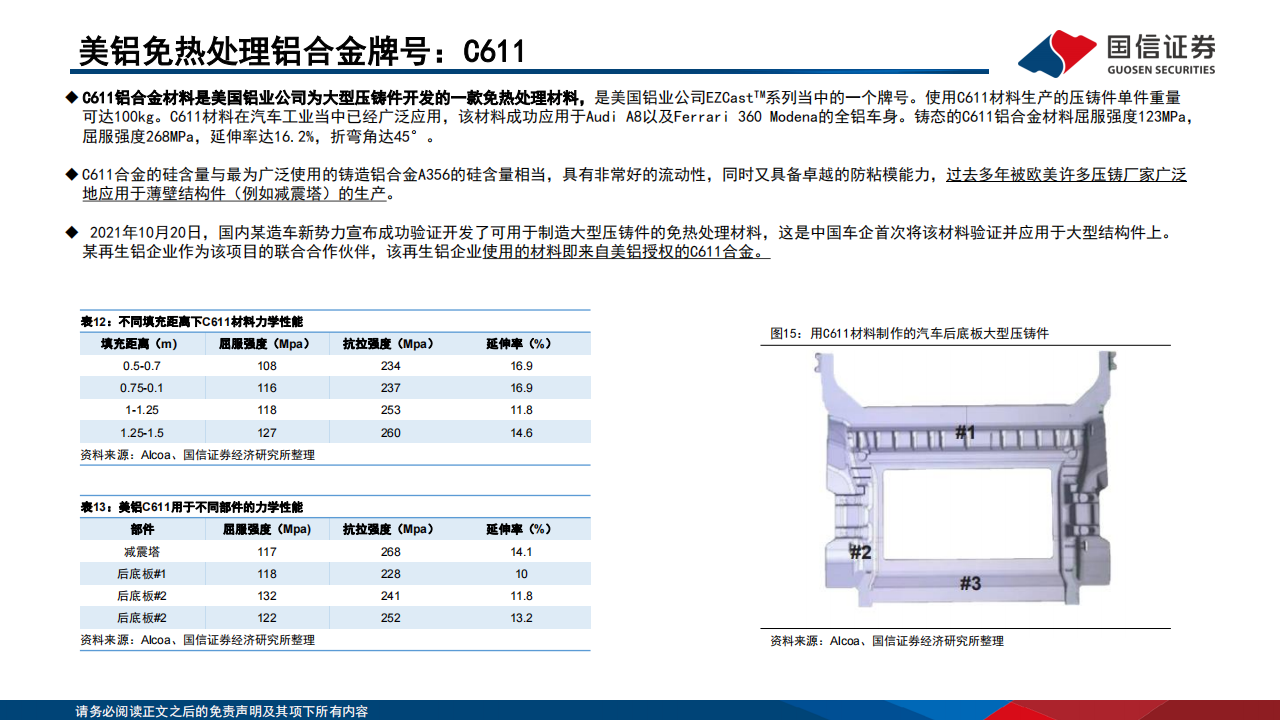
Task: Click tensile strength 241 value
Action: (390, 596)
